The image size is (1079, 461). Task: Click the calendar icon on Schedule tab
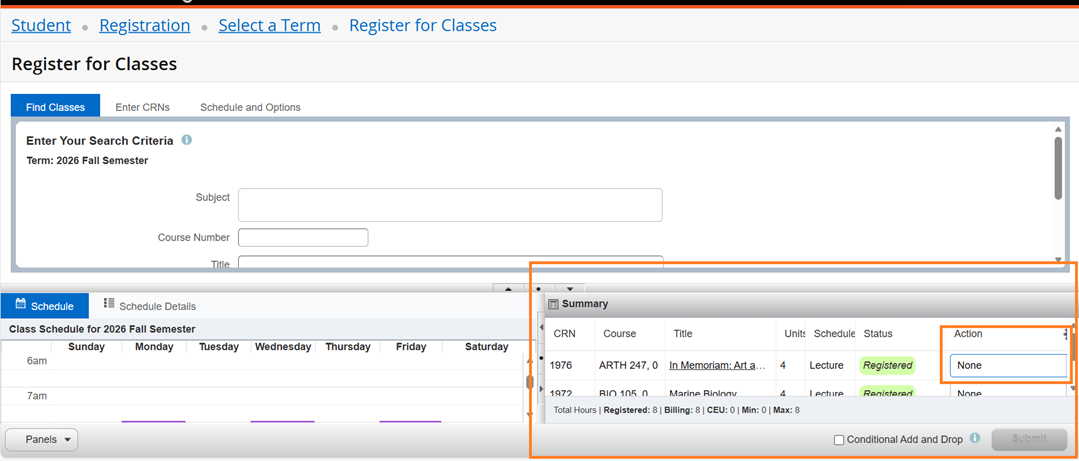click(21, 303)
